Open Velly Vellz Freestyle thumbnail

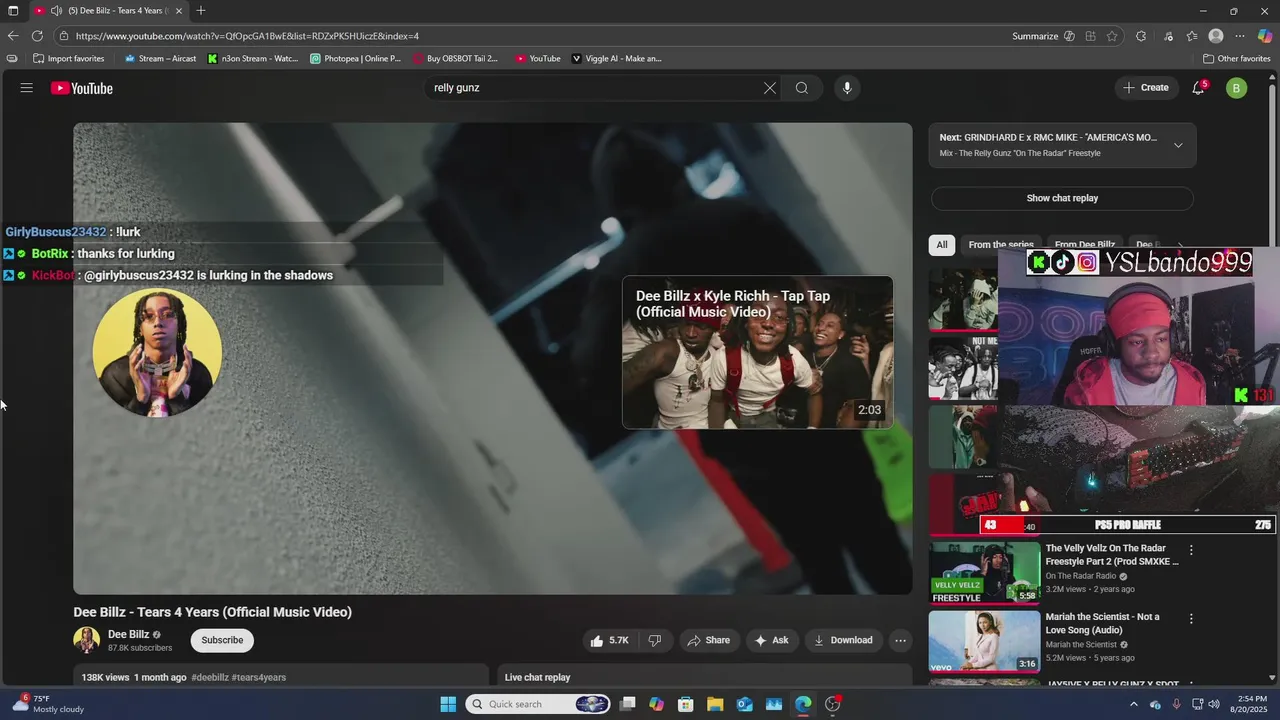[985, 573]
